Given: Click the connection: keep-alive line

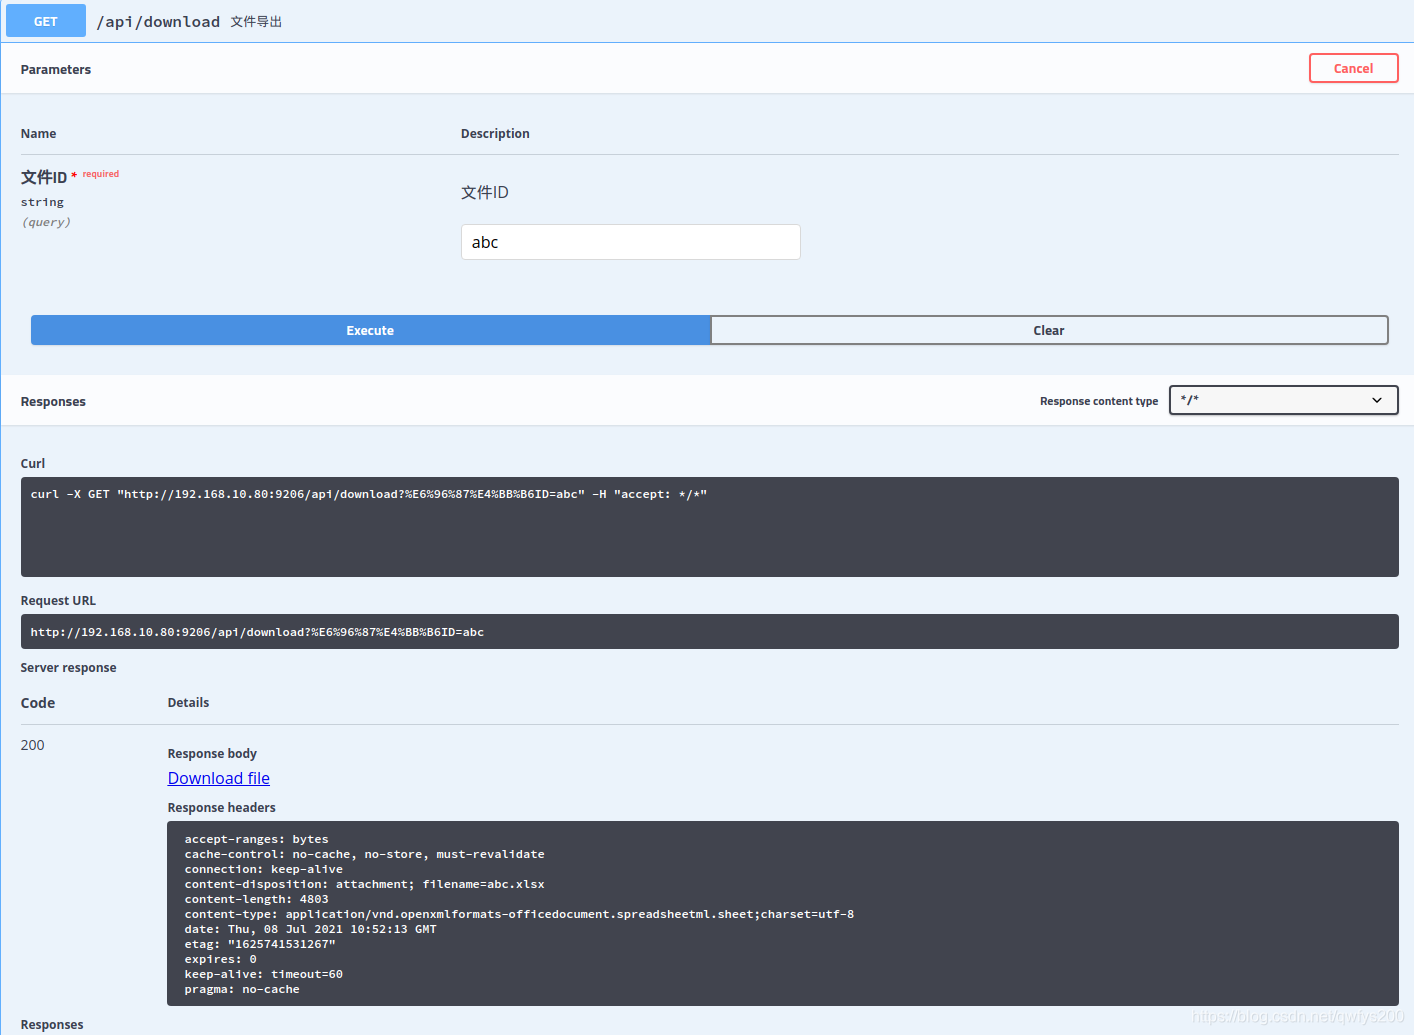Looking at the screenshot, I should [263, 869].
